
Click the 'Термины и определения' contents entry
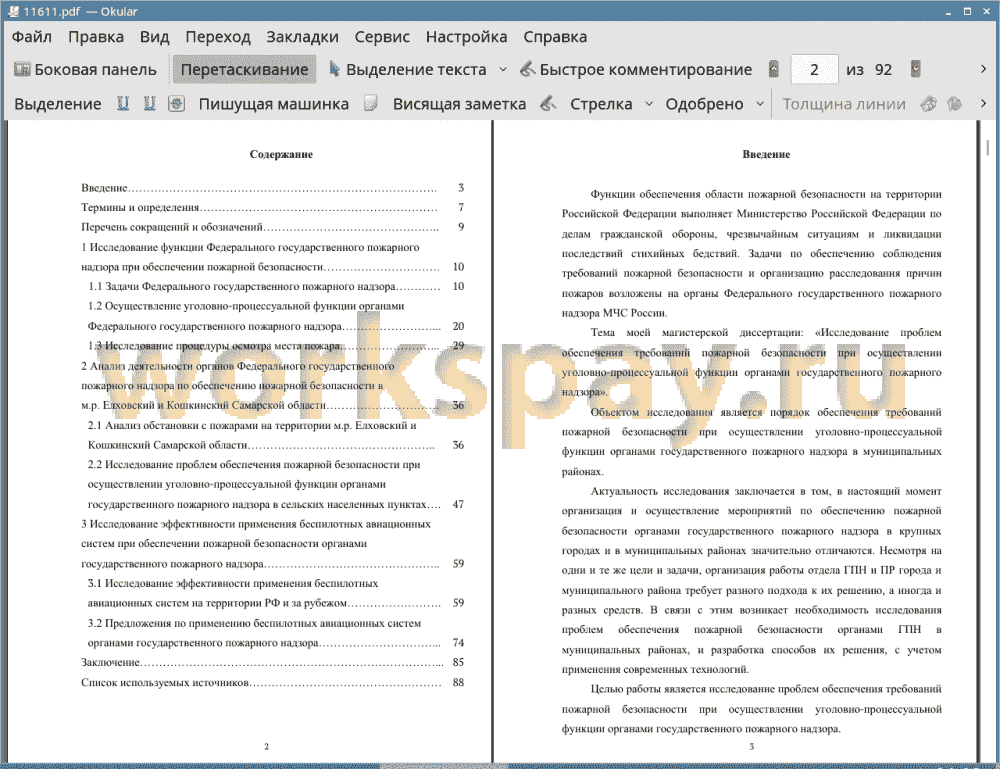[273, 207]
